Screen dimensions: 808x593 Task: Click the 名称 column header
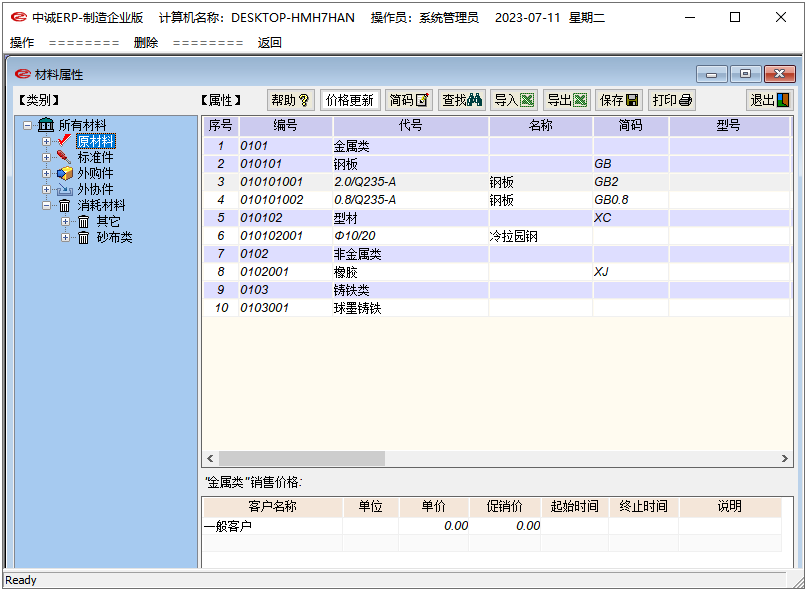pos(541,125)
